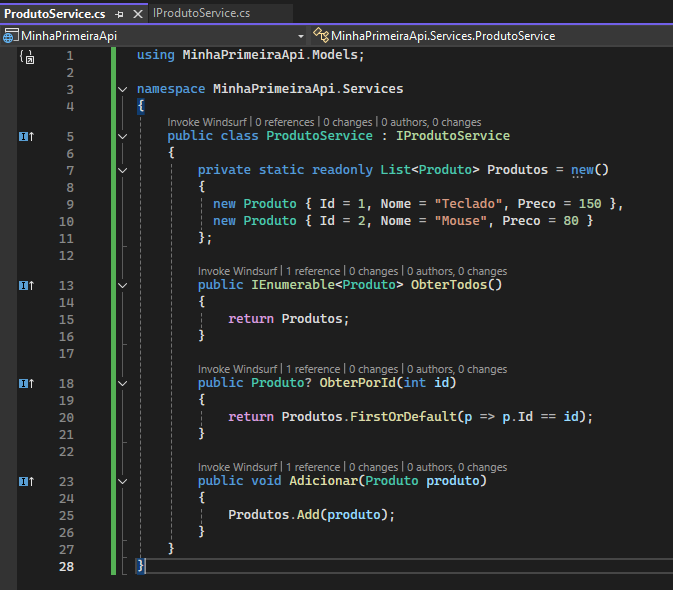673x590 pixels.
Task: Click the class icon beside MinhaPrimeiraApi.Services.ProdutoService
Action: (x=321, y=36)
